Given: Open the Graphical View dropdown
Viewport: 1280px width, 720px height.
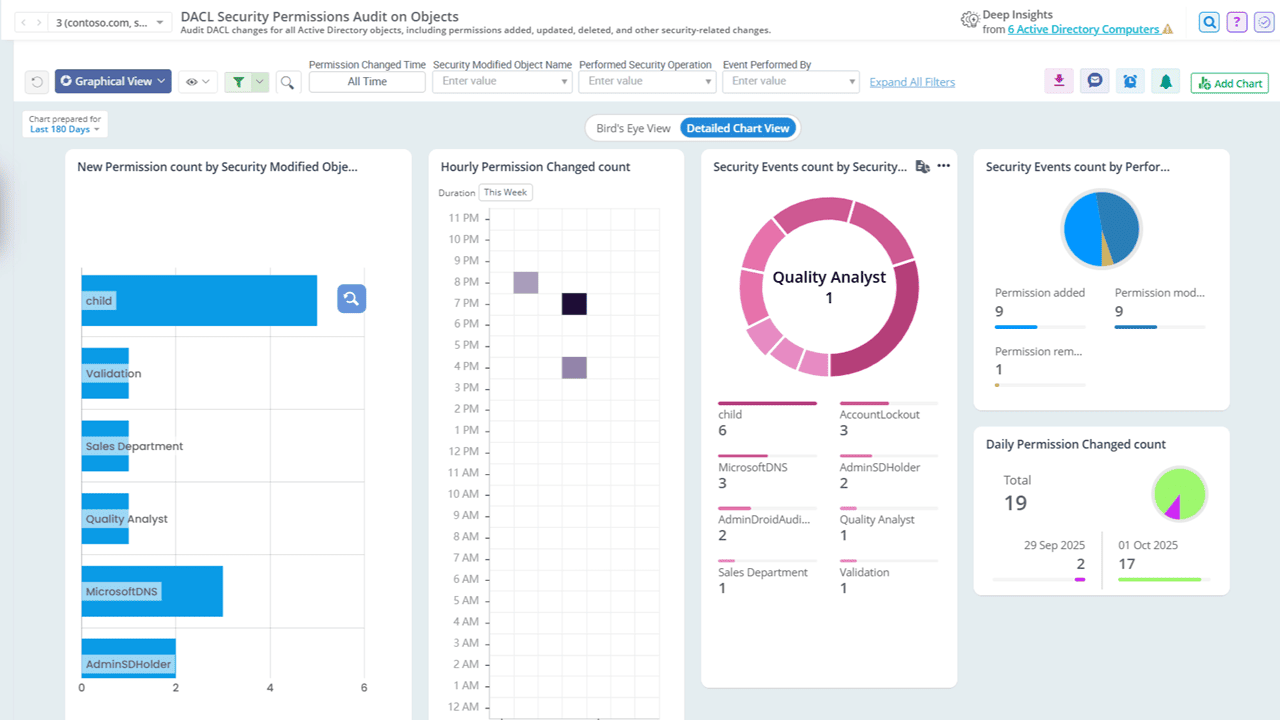Looking at the screenshot, I should [x=113, y=82].
